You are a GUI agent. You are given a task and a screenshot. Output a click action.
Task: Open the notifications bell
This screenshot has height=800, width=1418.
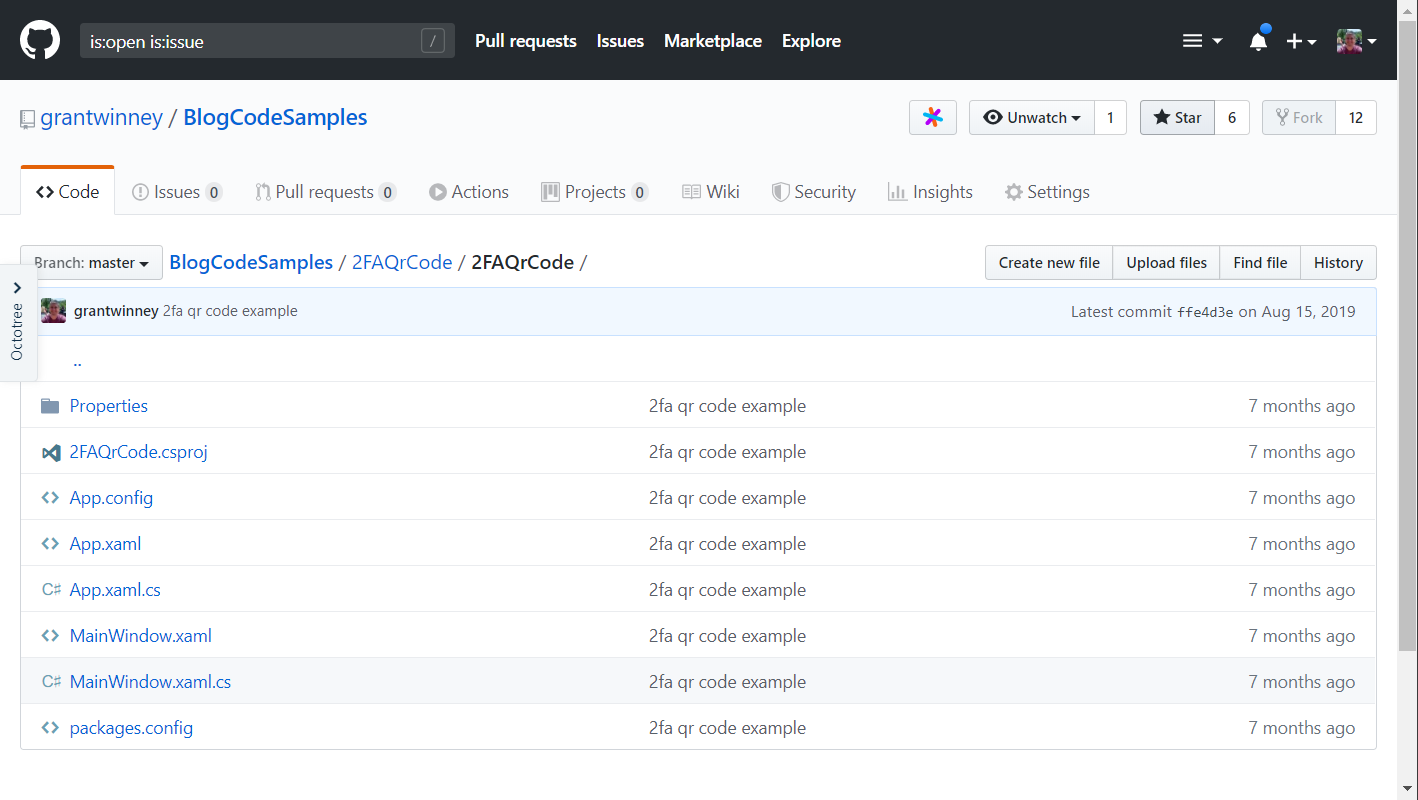click(x=1258, y=41)
